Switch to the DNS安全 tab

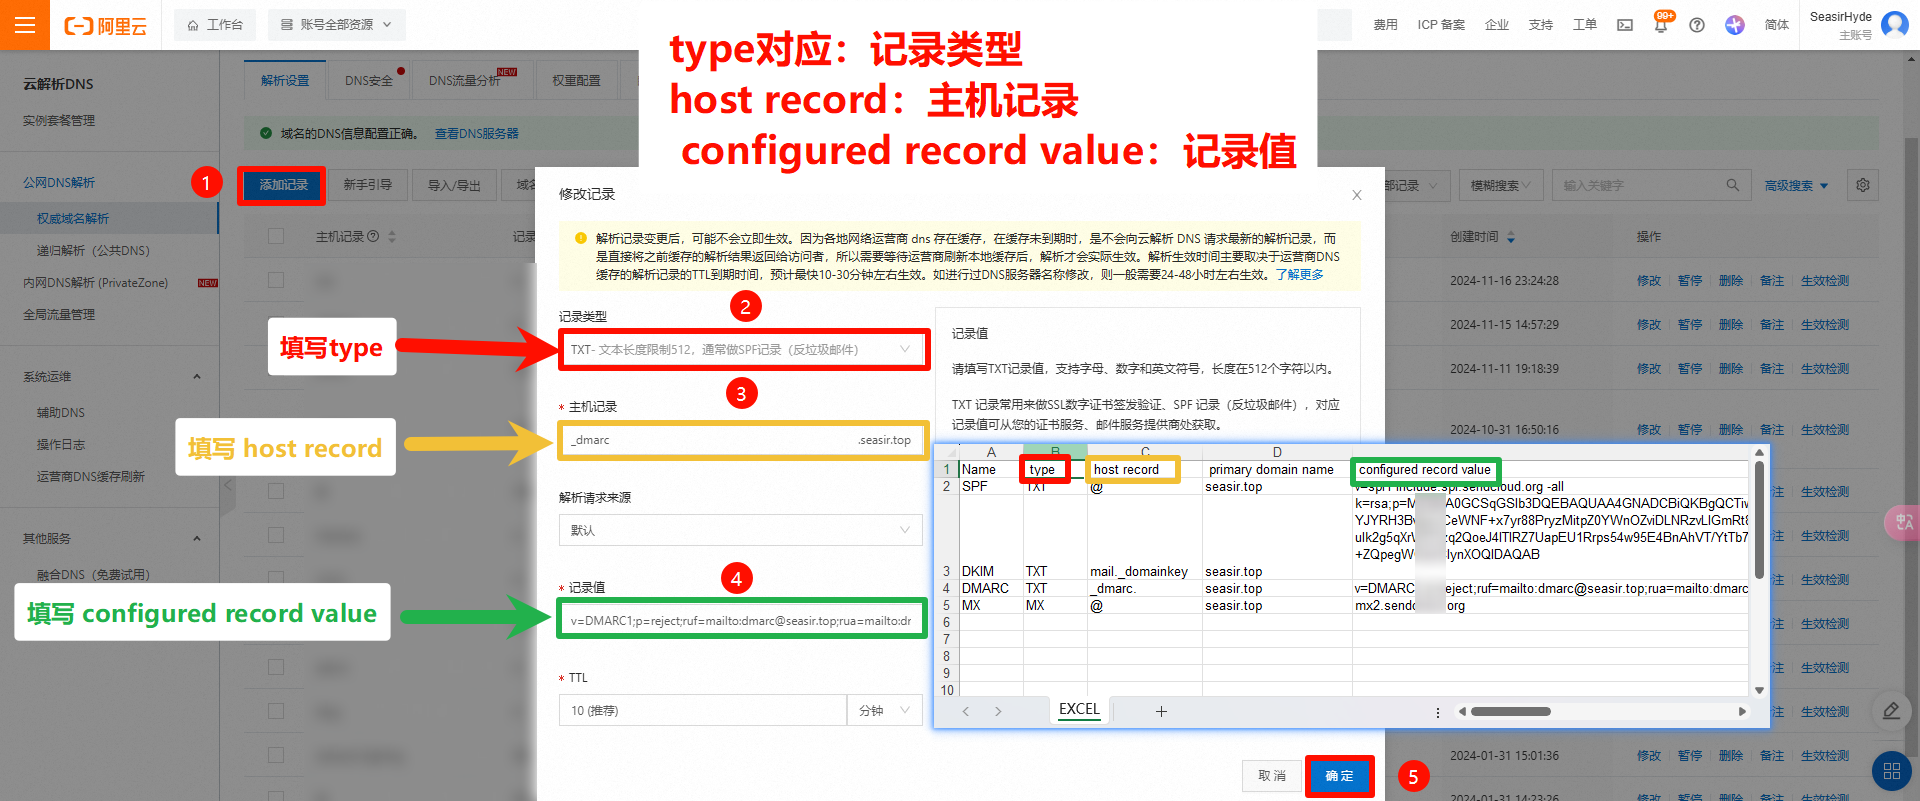tap(369, 80)
